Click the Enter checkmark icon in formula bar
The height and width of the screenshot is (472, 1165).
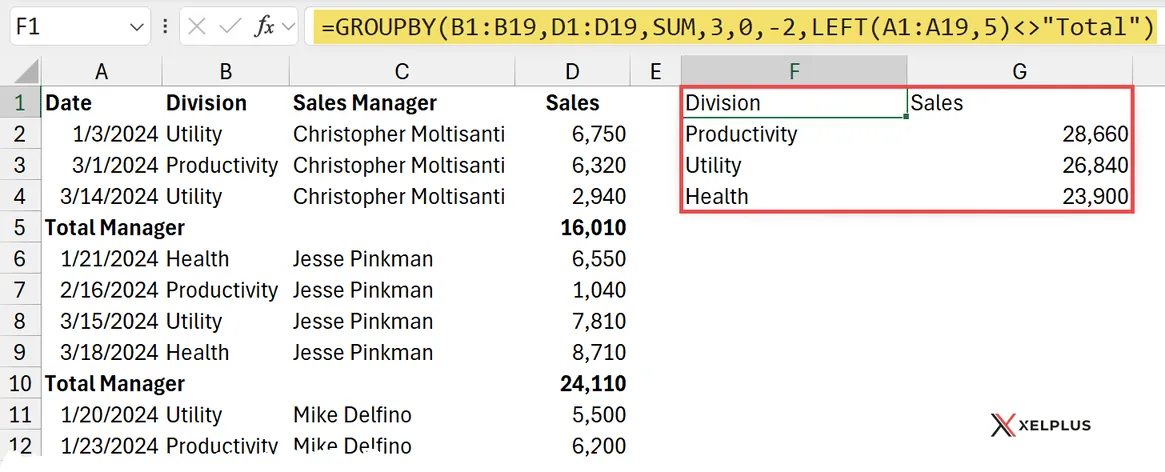pyautogui.click(x=230, y=27)
